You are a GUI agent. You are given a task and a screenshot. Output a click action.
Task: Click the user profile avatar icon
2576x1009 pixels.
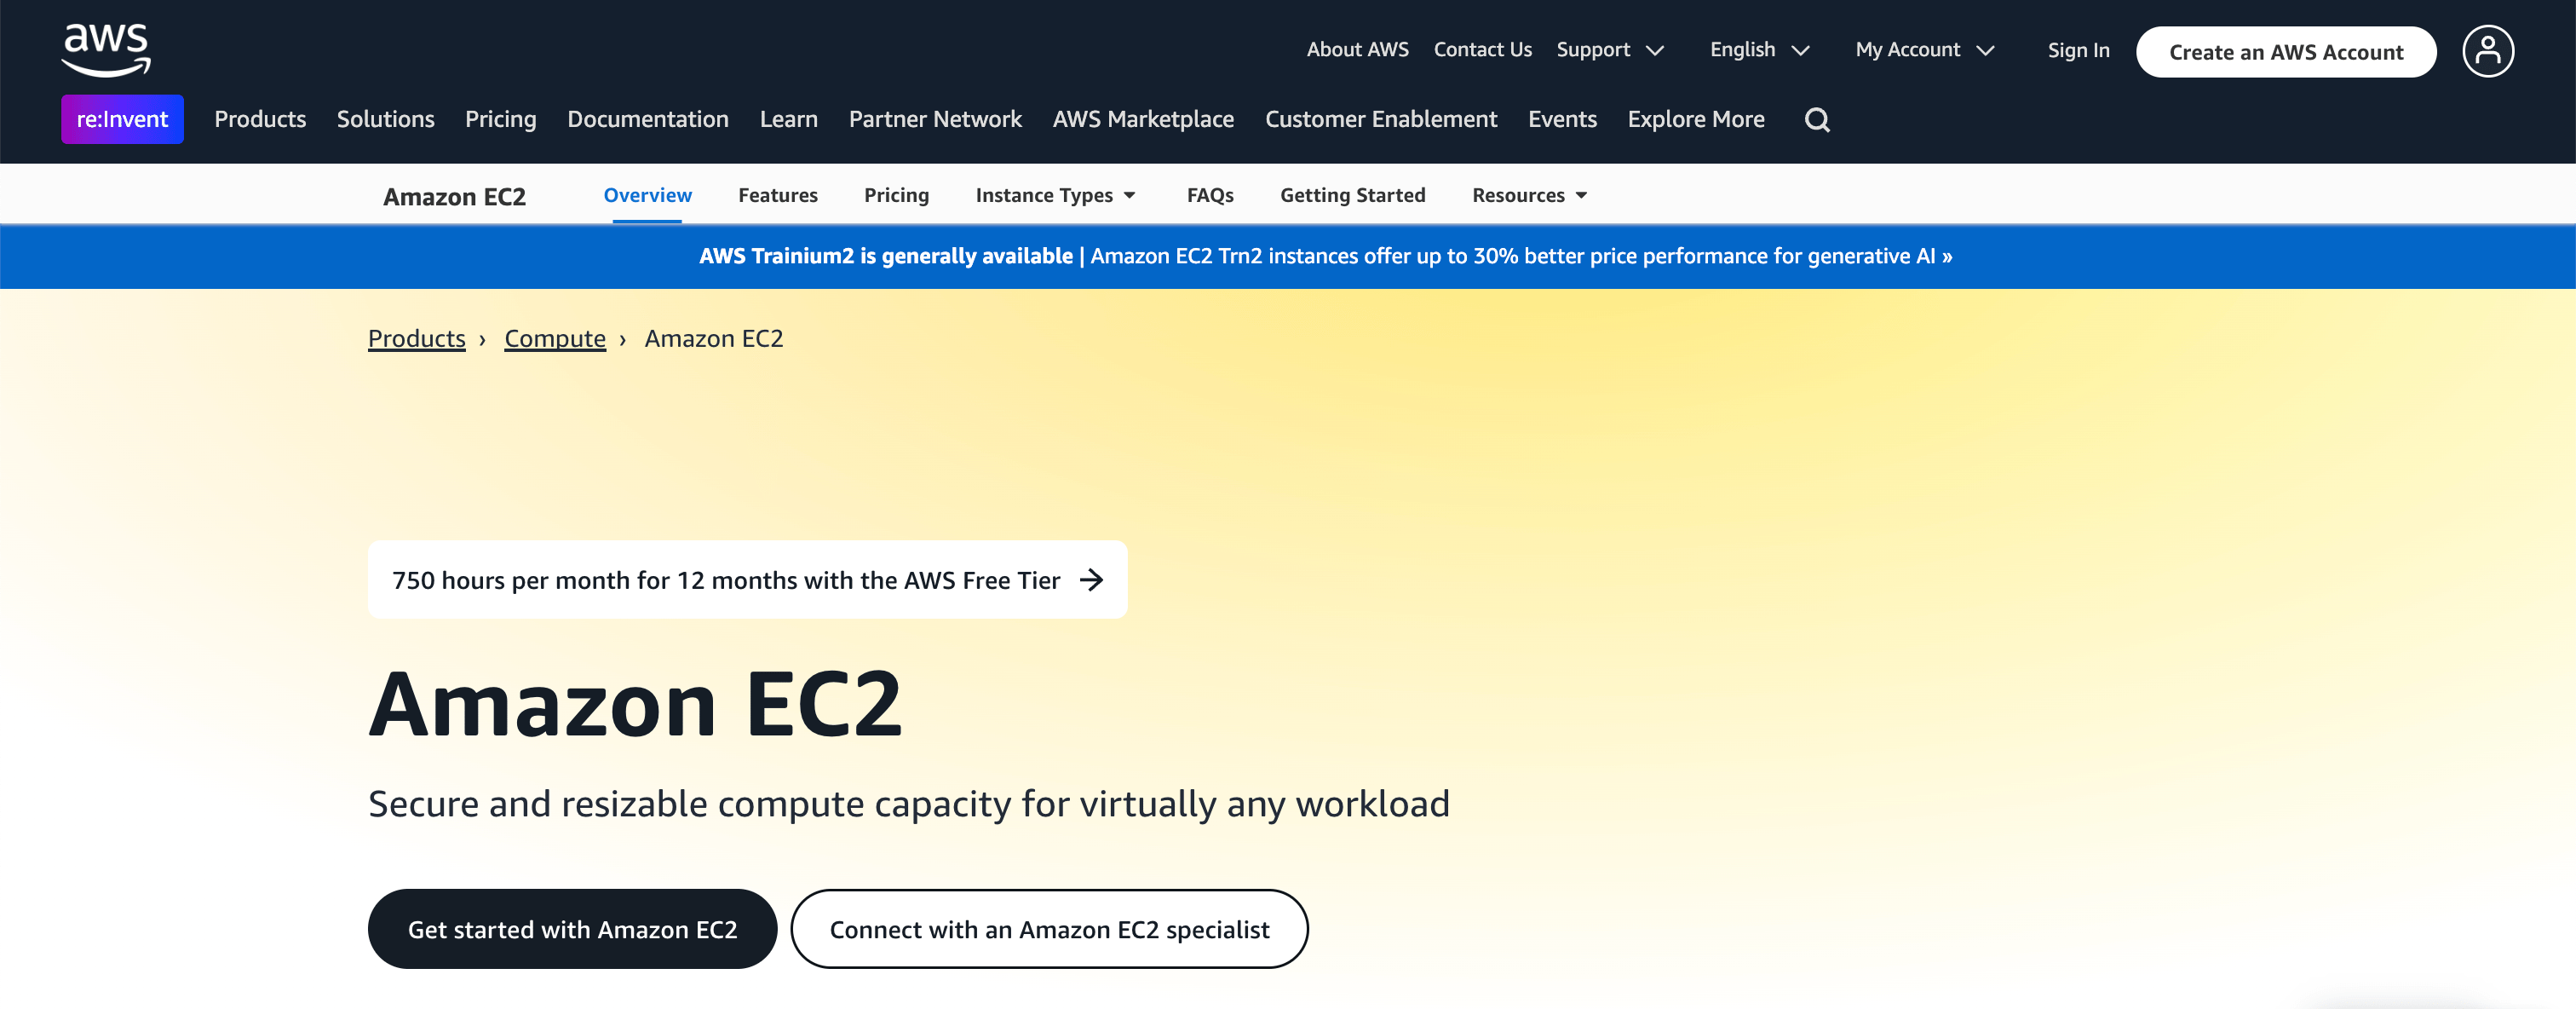point(2487,51)
